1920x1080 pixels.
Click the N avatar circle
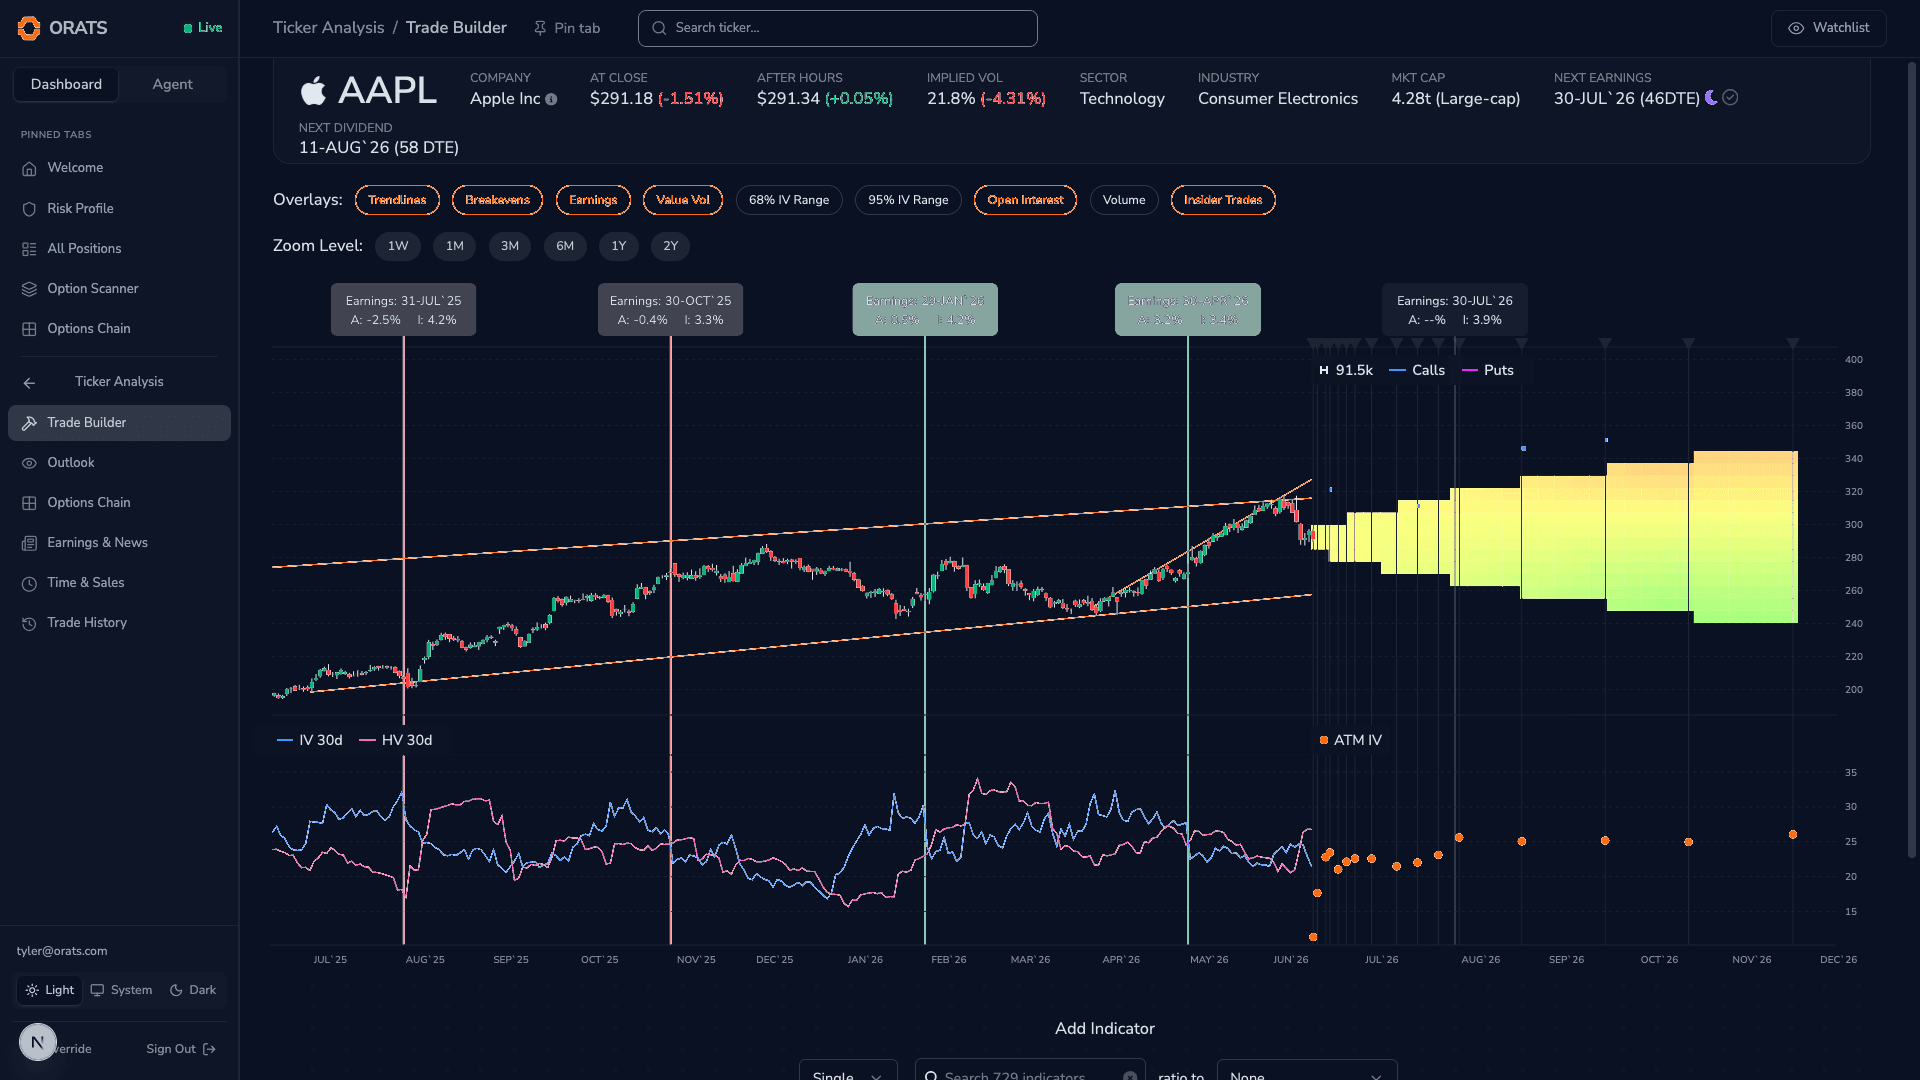click(x=38, y=1042)
